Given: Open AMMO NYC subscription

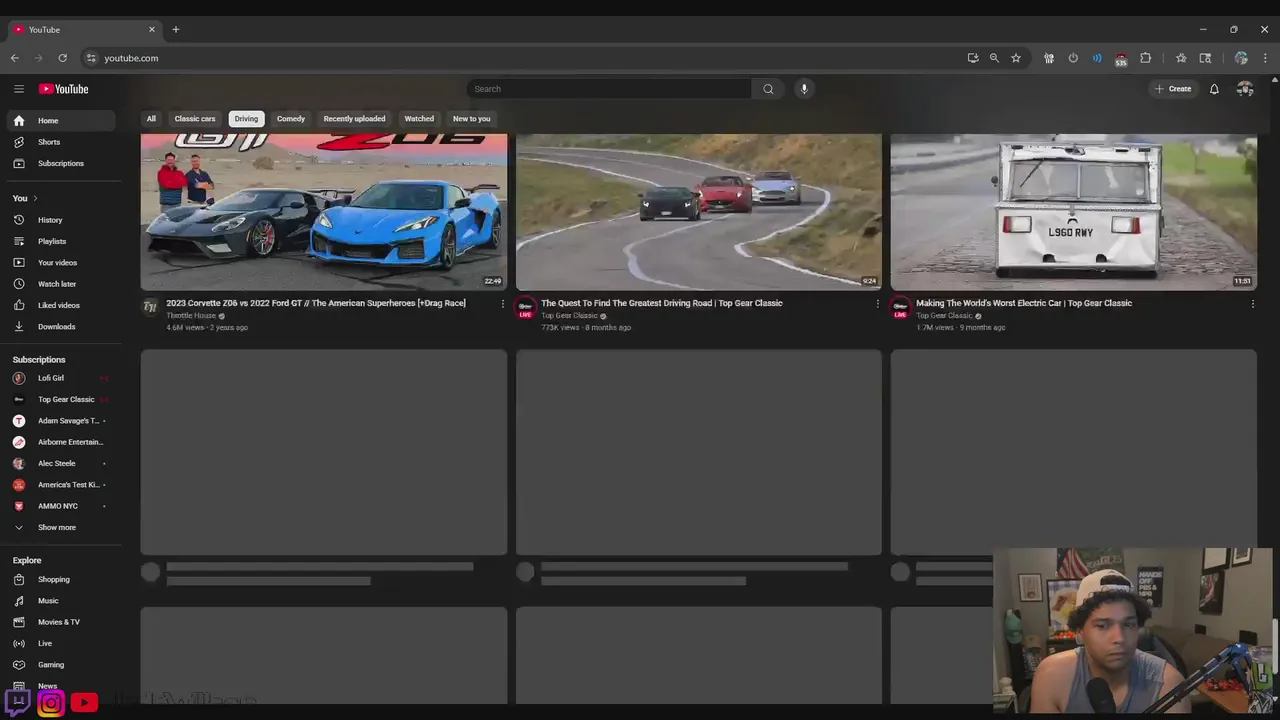Looking at the screenshot, I should [61, 506].
